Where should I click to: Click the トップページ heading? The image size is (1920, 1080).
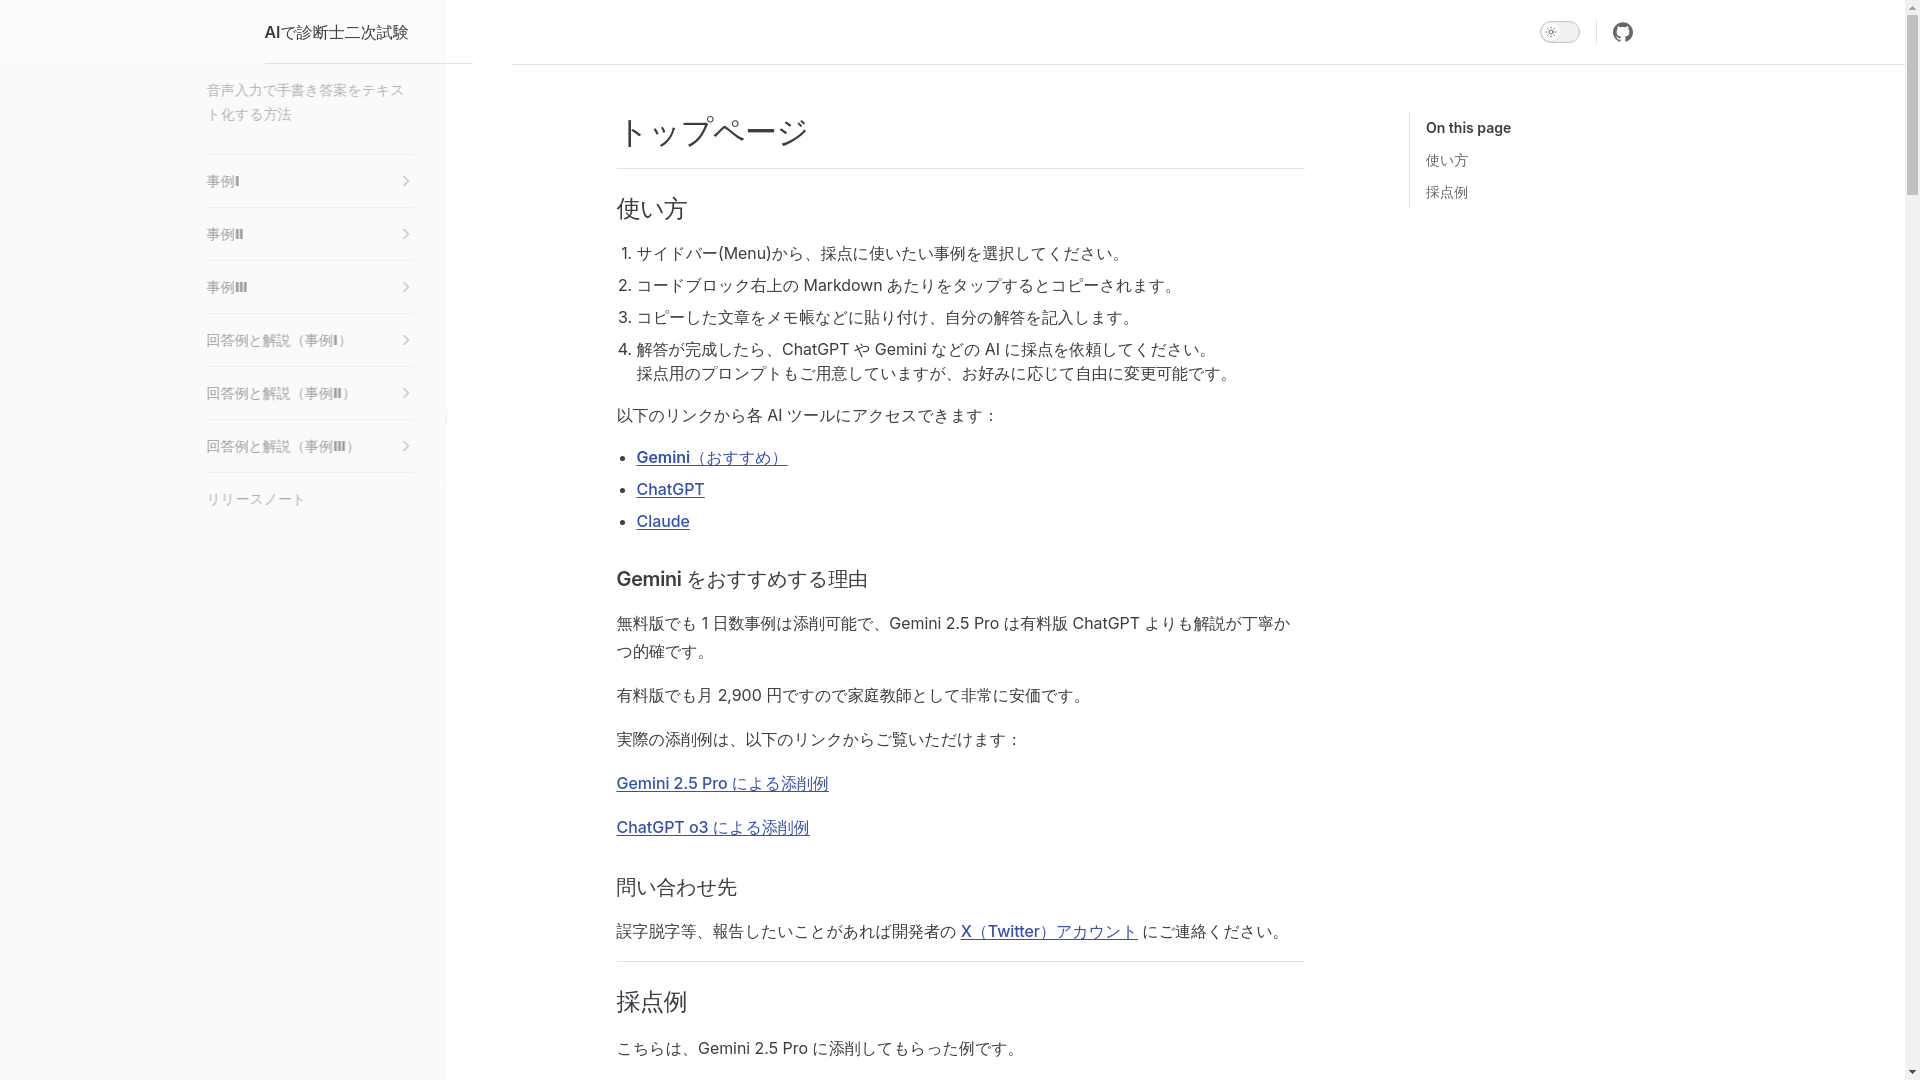coord(712,132)
